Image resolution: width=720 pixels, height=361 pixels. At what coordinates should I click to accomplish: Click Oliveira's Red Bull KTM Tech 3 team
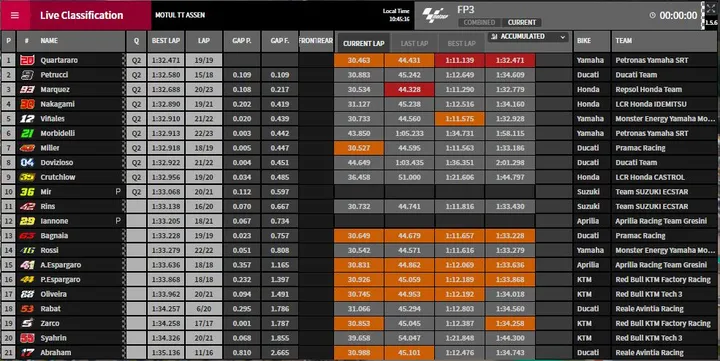[x=648, y=294]
